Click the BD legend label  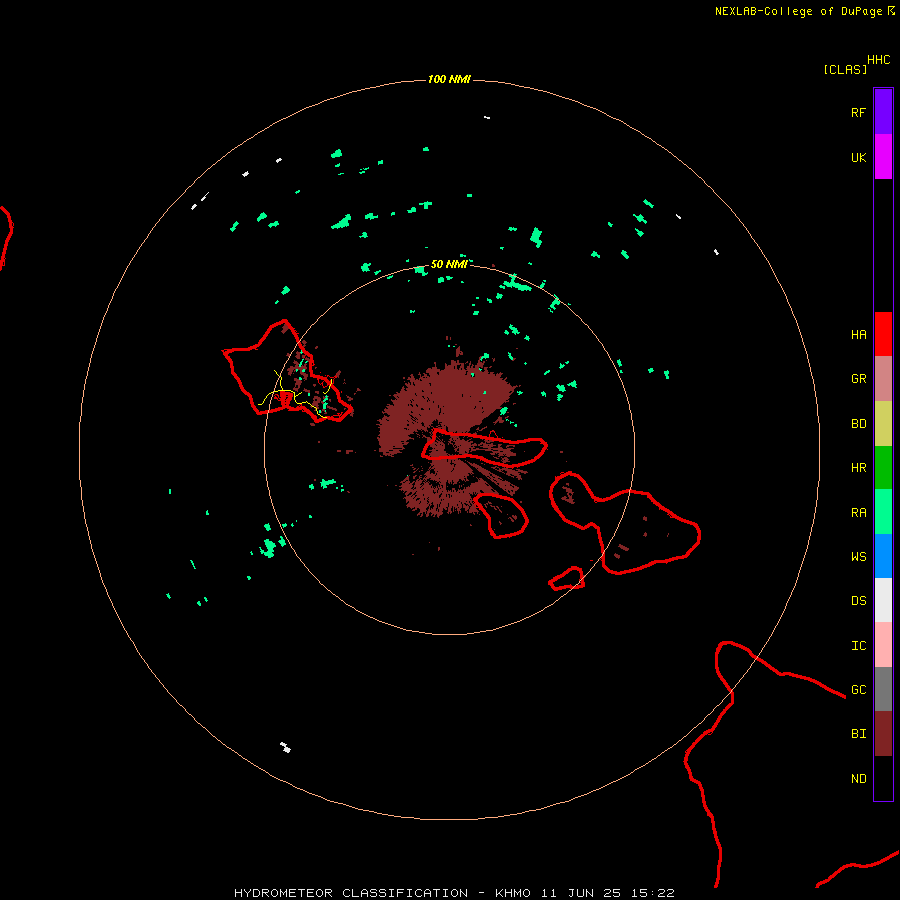[858, 423]
